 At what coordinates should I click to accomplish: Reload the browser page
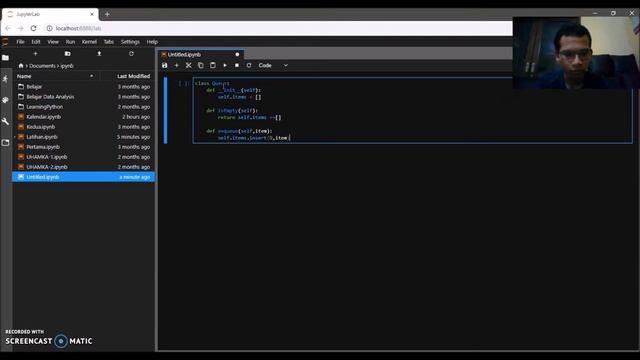tap(33, 28)
